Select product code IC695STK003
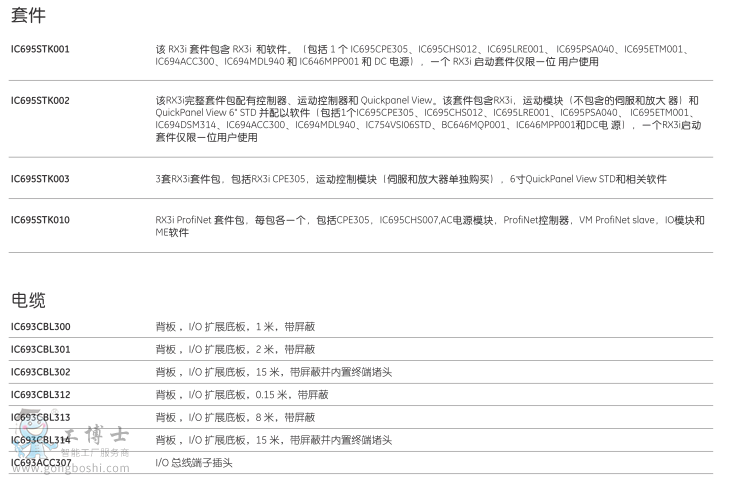Image resolution: width=739 pixels, height=488 pixels. (x=40, y=179)
